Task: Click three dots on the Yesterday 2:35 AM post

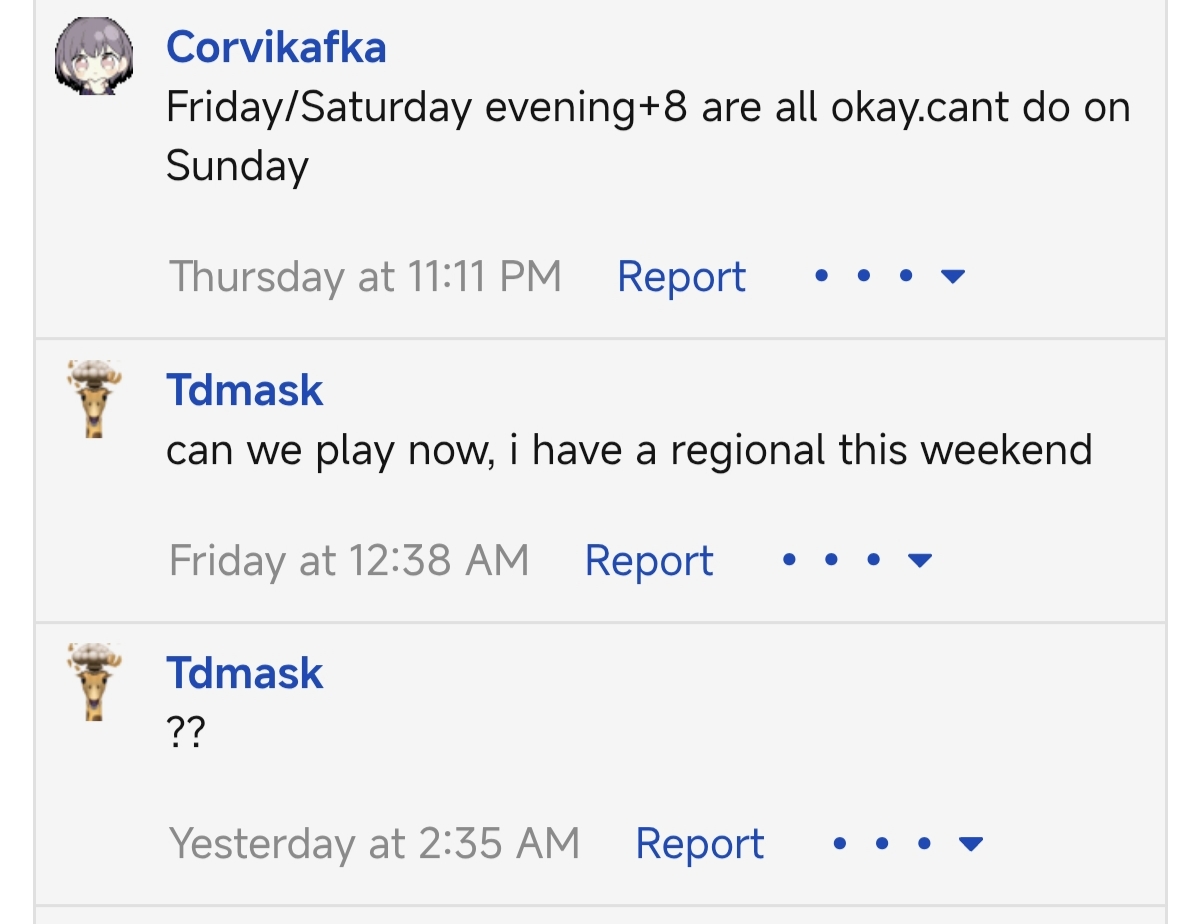Action: 881,844
